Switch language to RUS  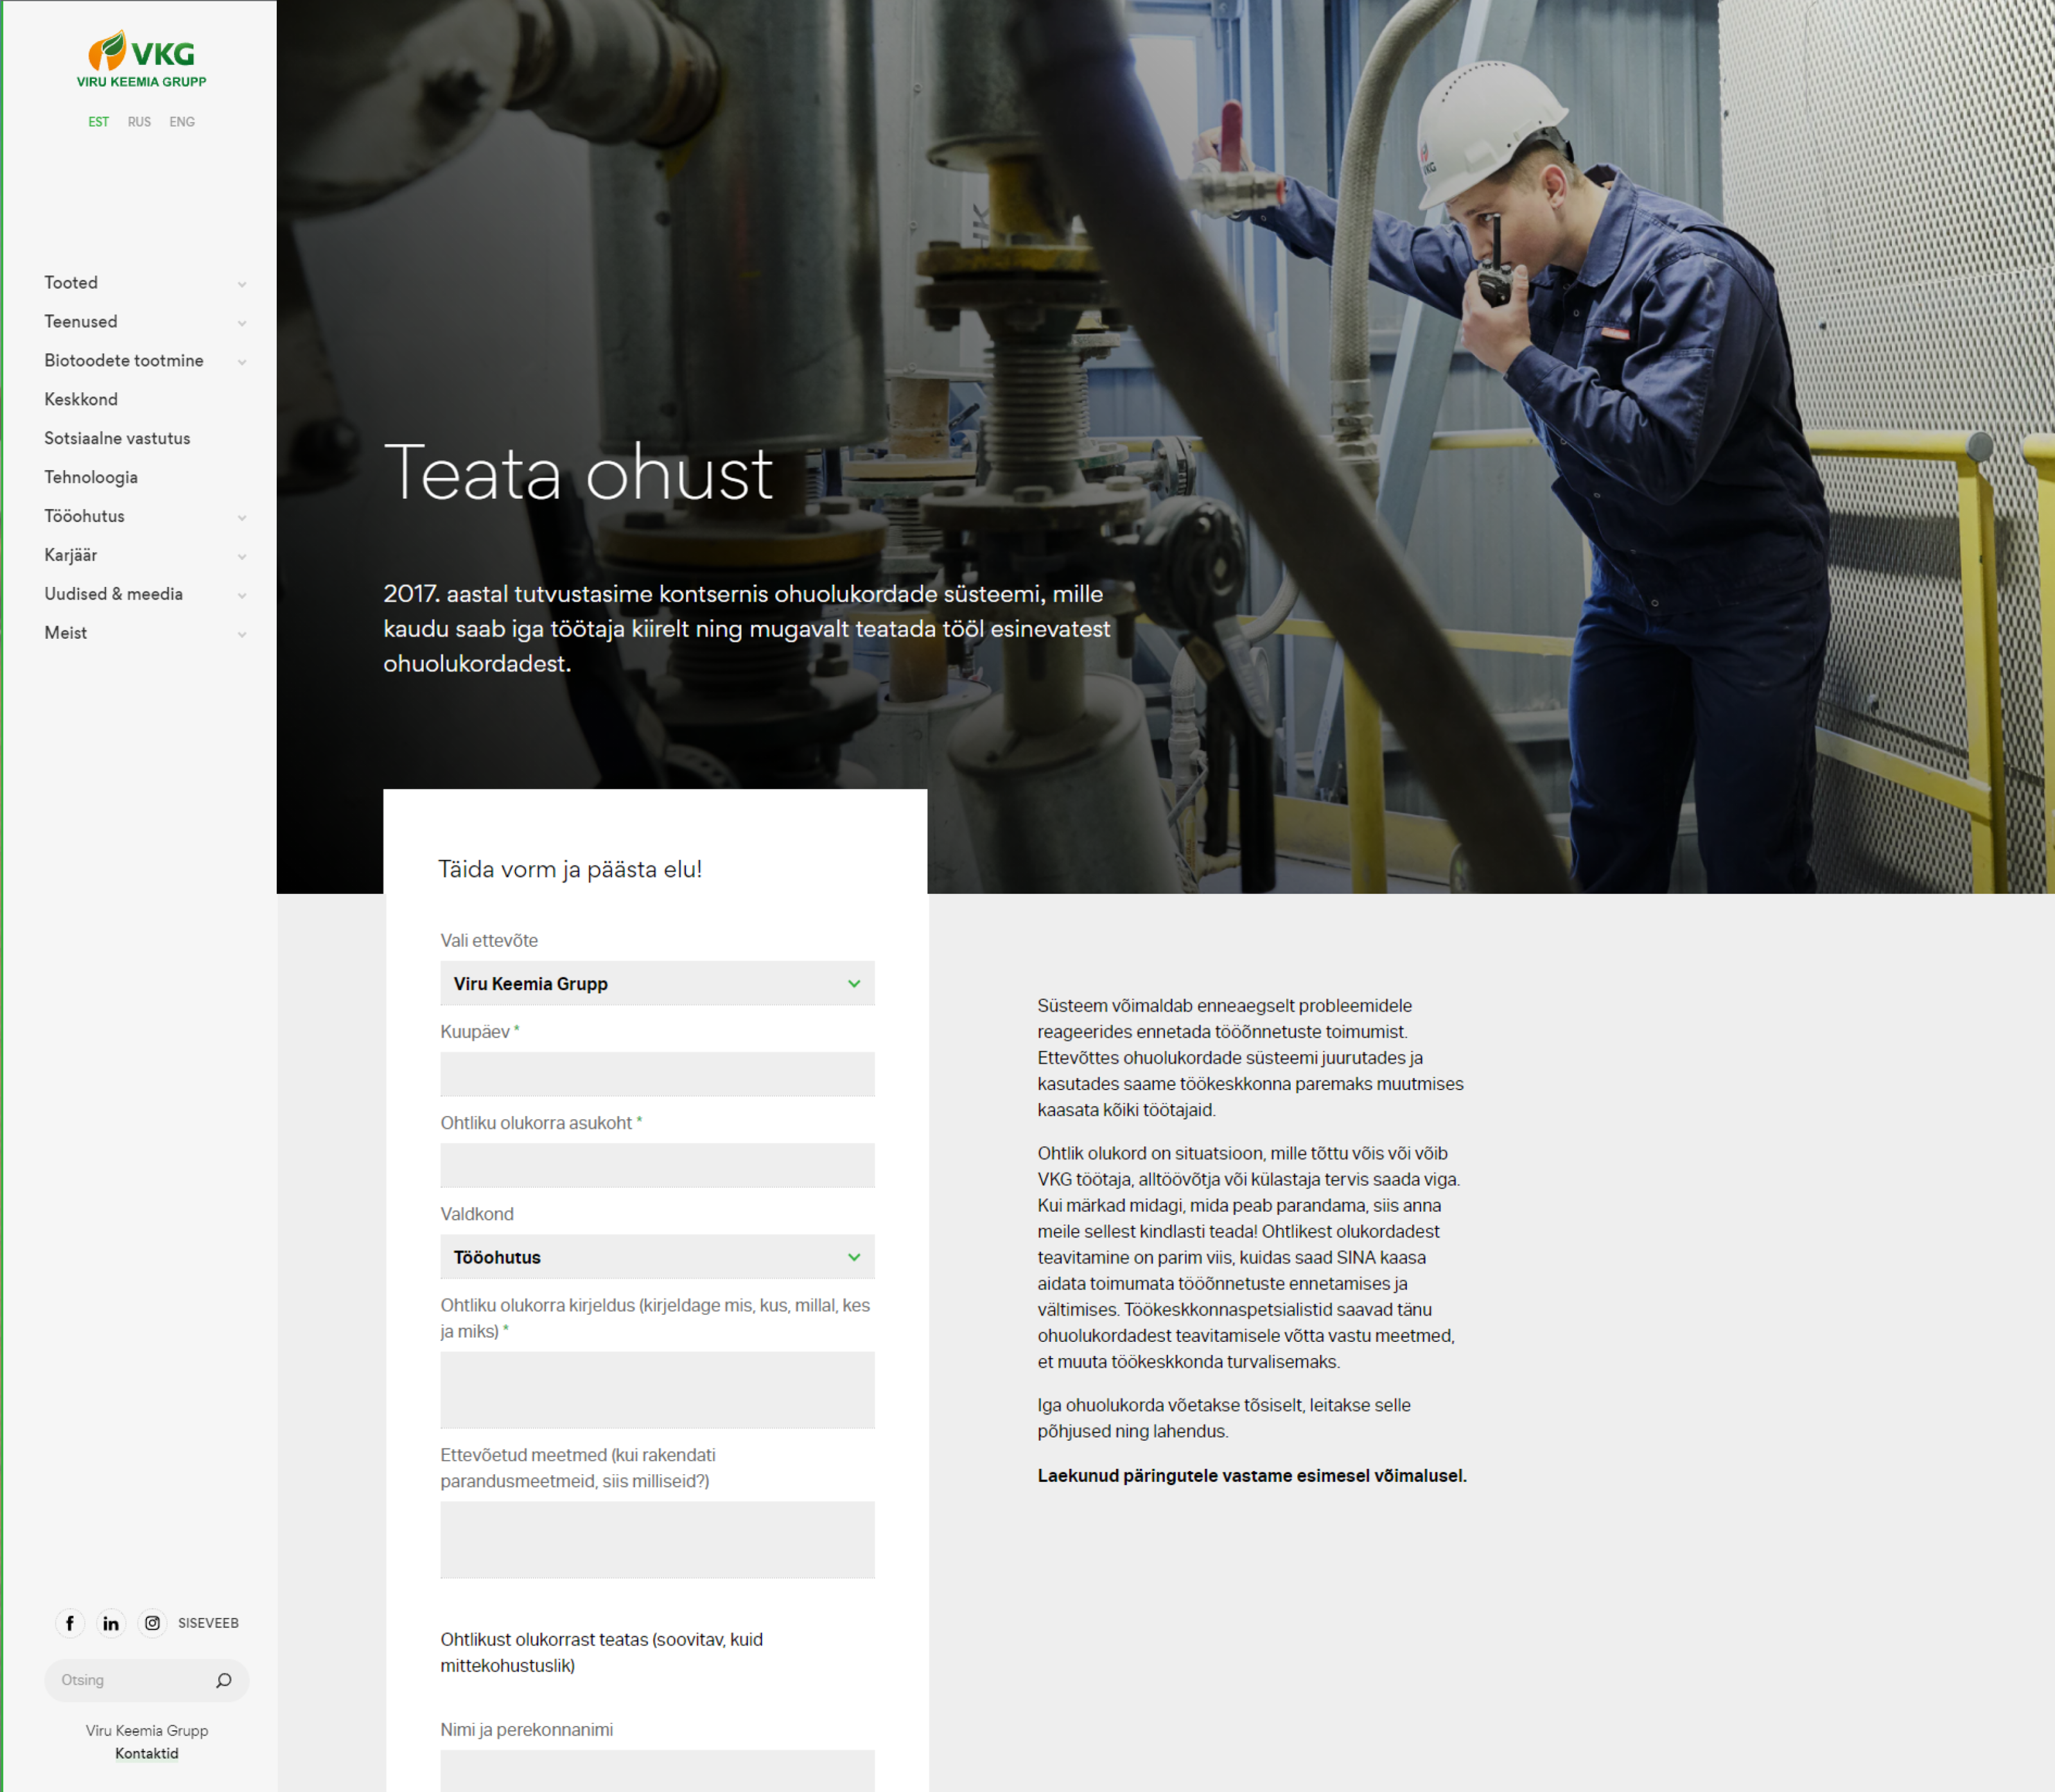(139, 122)
